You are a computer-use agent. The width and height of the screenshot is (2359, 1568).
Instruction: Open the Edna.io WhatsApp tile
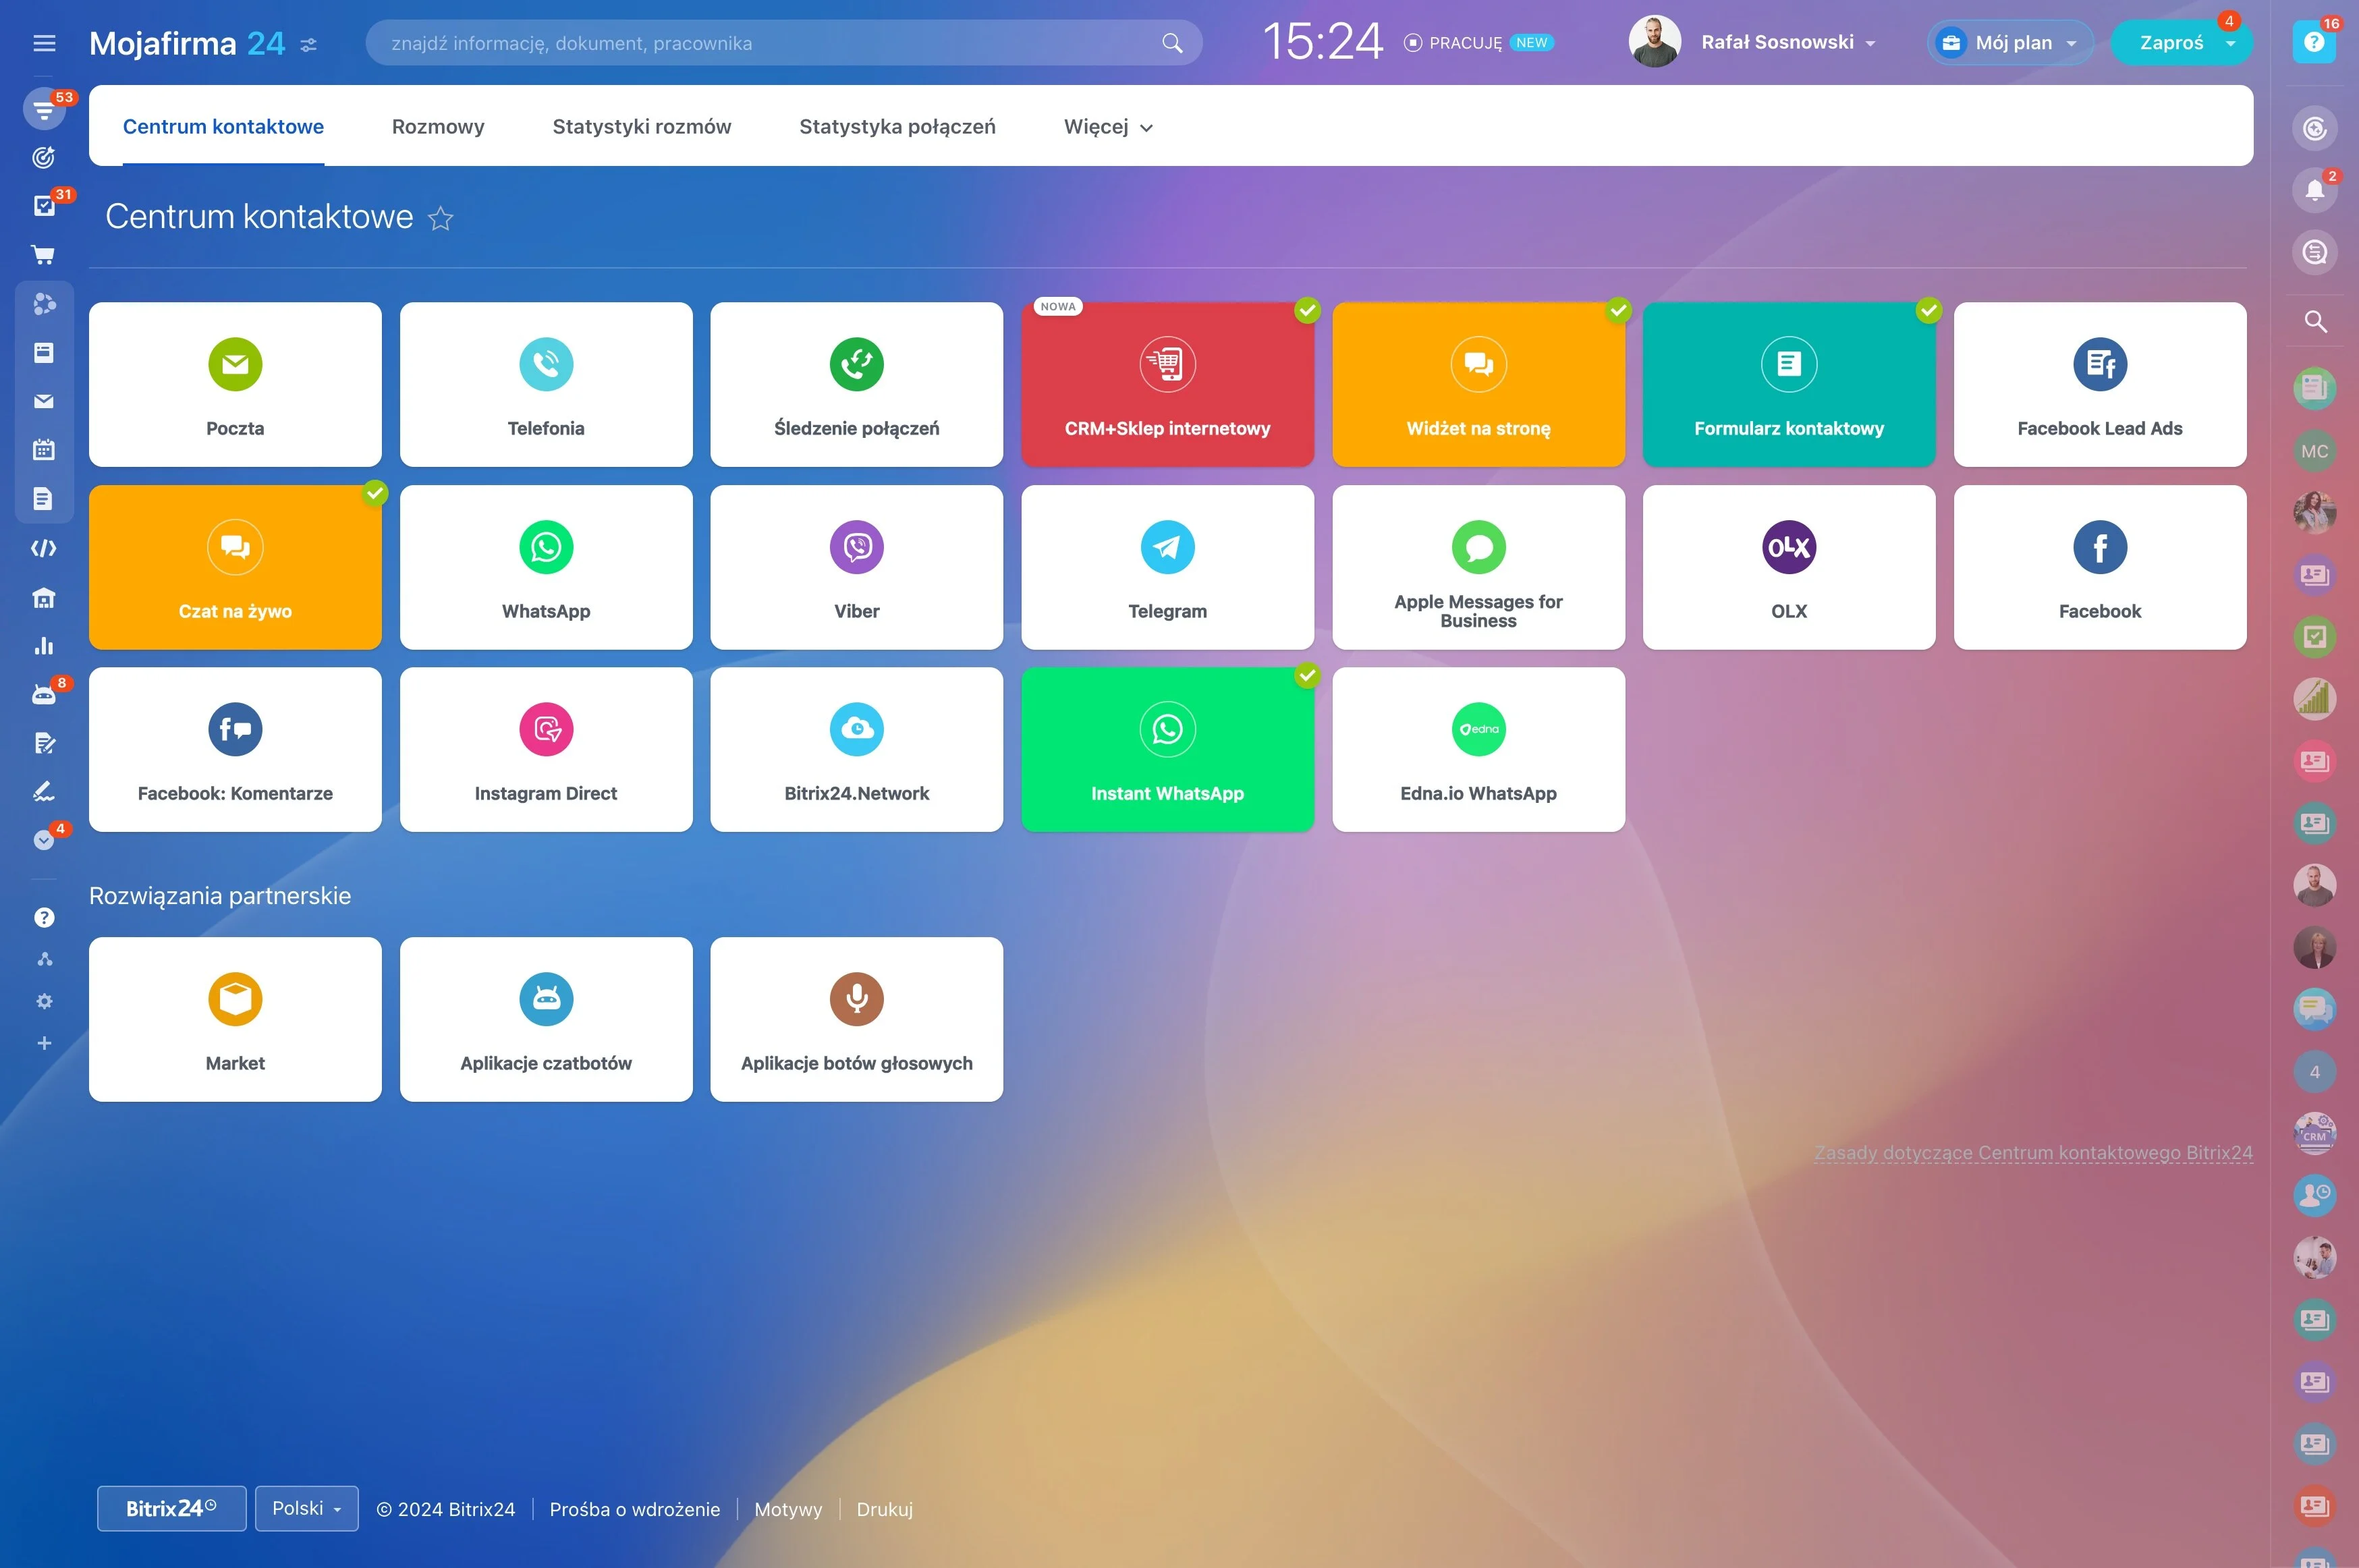(1478, 749)
